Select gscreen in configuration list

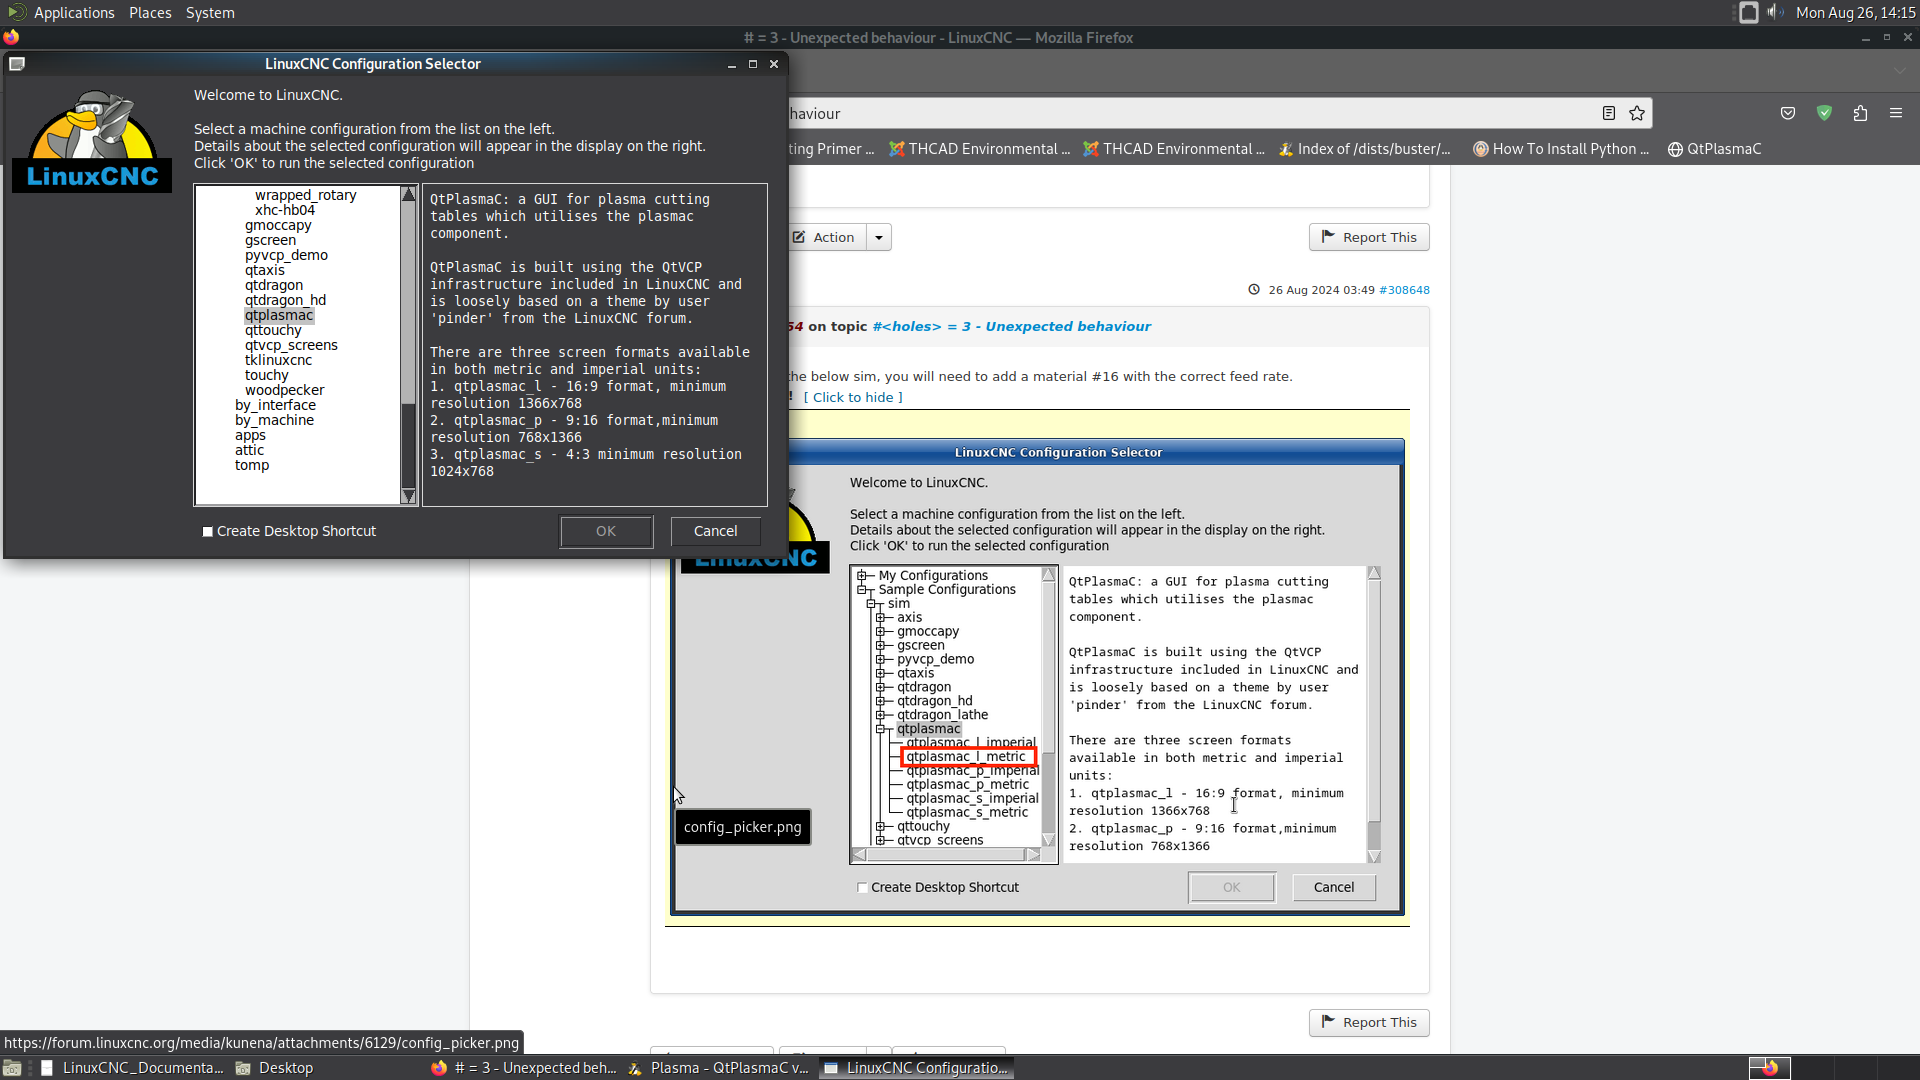pyautogui.click(x=270, y=240)
